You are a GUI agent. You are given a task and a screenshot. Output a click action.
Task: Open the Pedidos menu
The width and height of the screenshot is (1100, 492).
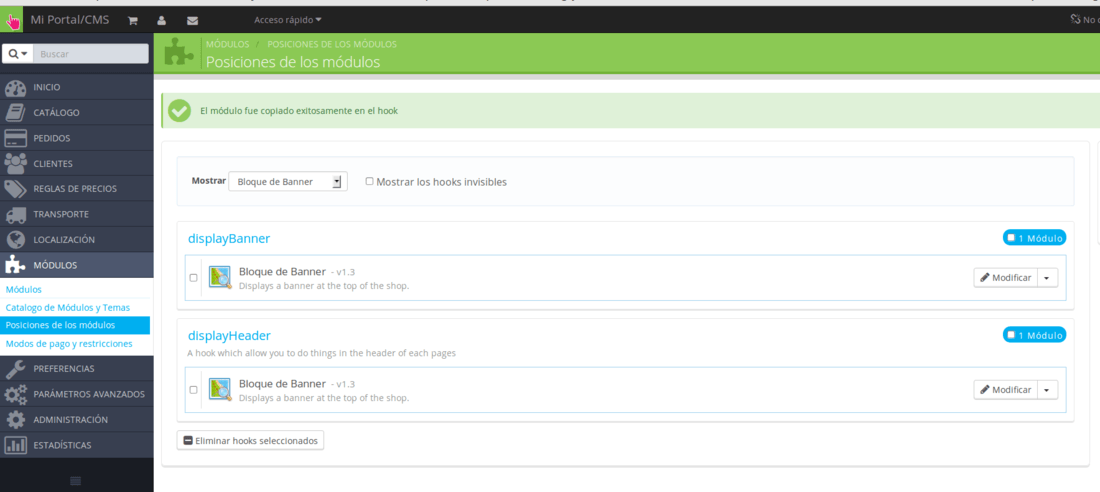[76, 138]
